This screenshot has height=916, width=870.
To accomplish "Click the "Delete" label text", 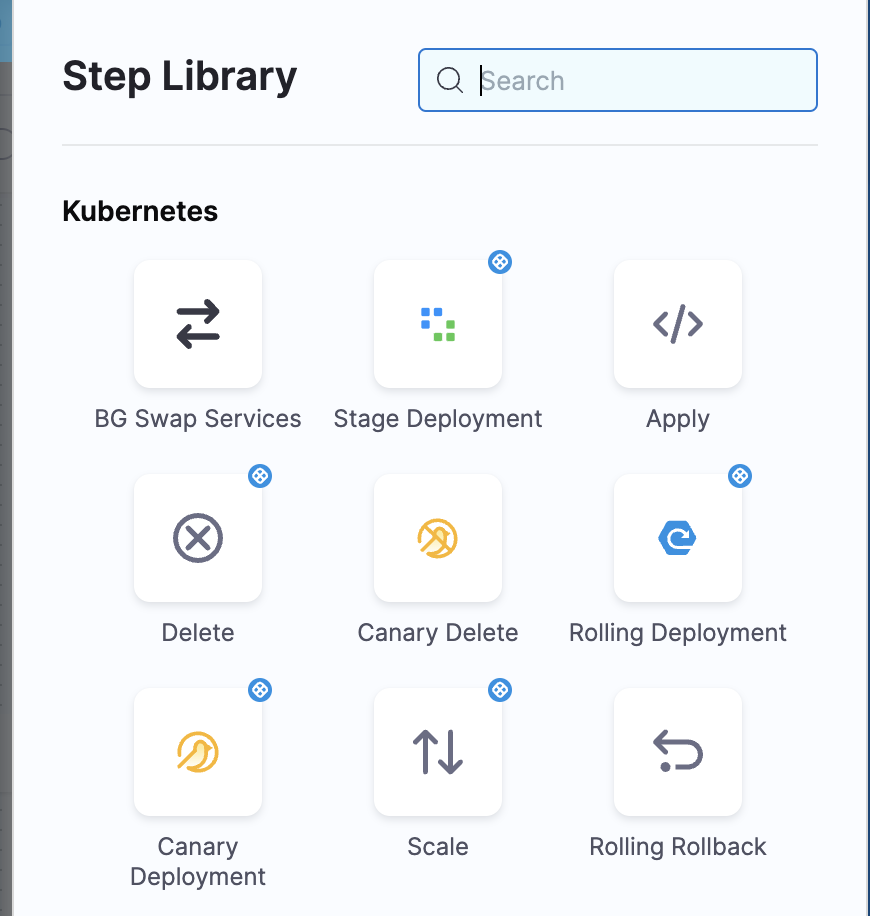I will click(x=198, y=633).
